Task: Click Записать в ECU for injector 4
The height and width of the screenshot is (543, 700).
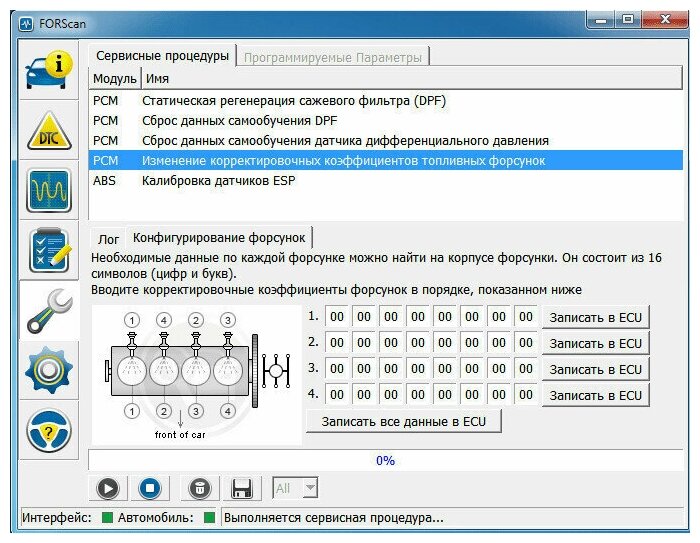Action: click(x=595, y=395)
